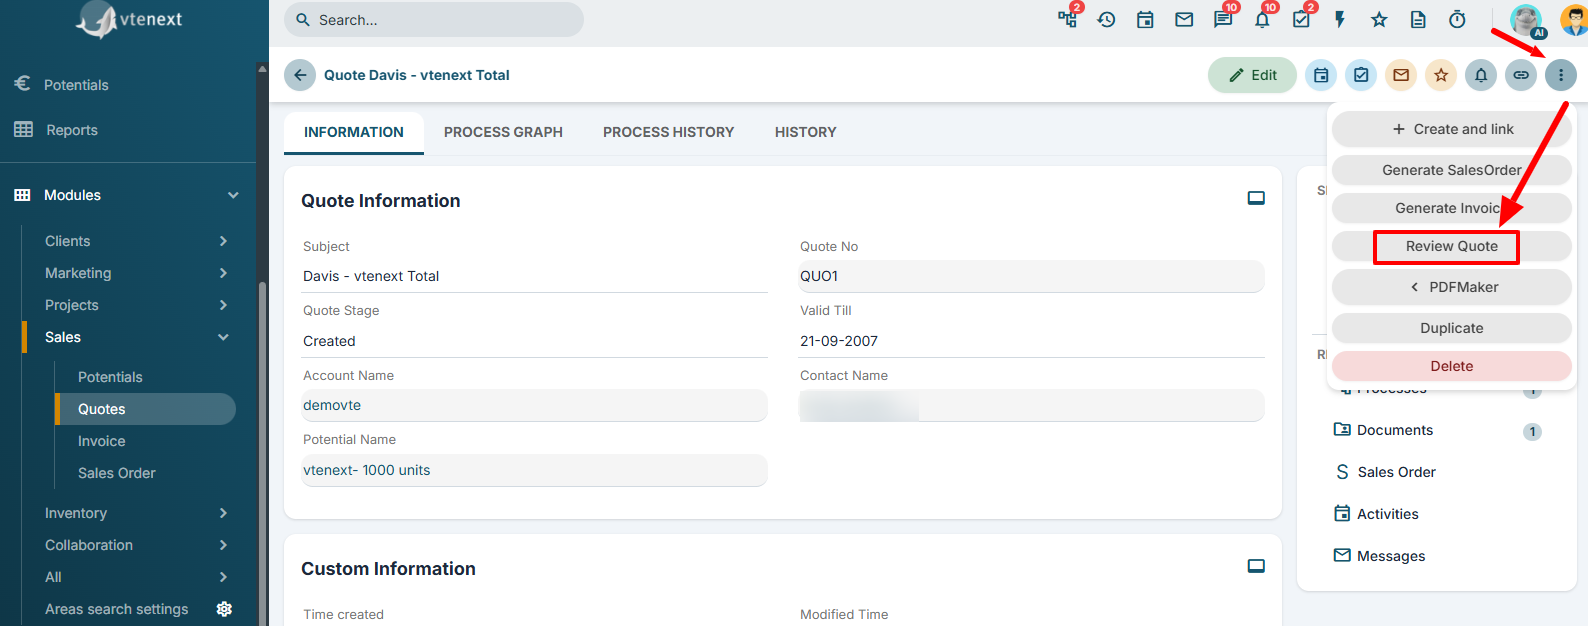Open the three-dot more actions menu

pos(1561,75)
